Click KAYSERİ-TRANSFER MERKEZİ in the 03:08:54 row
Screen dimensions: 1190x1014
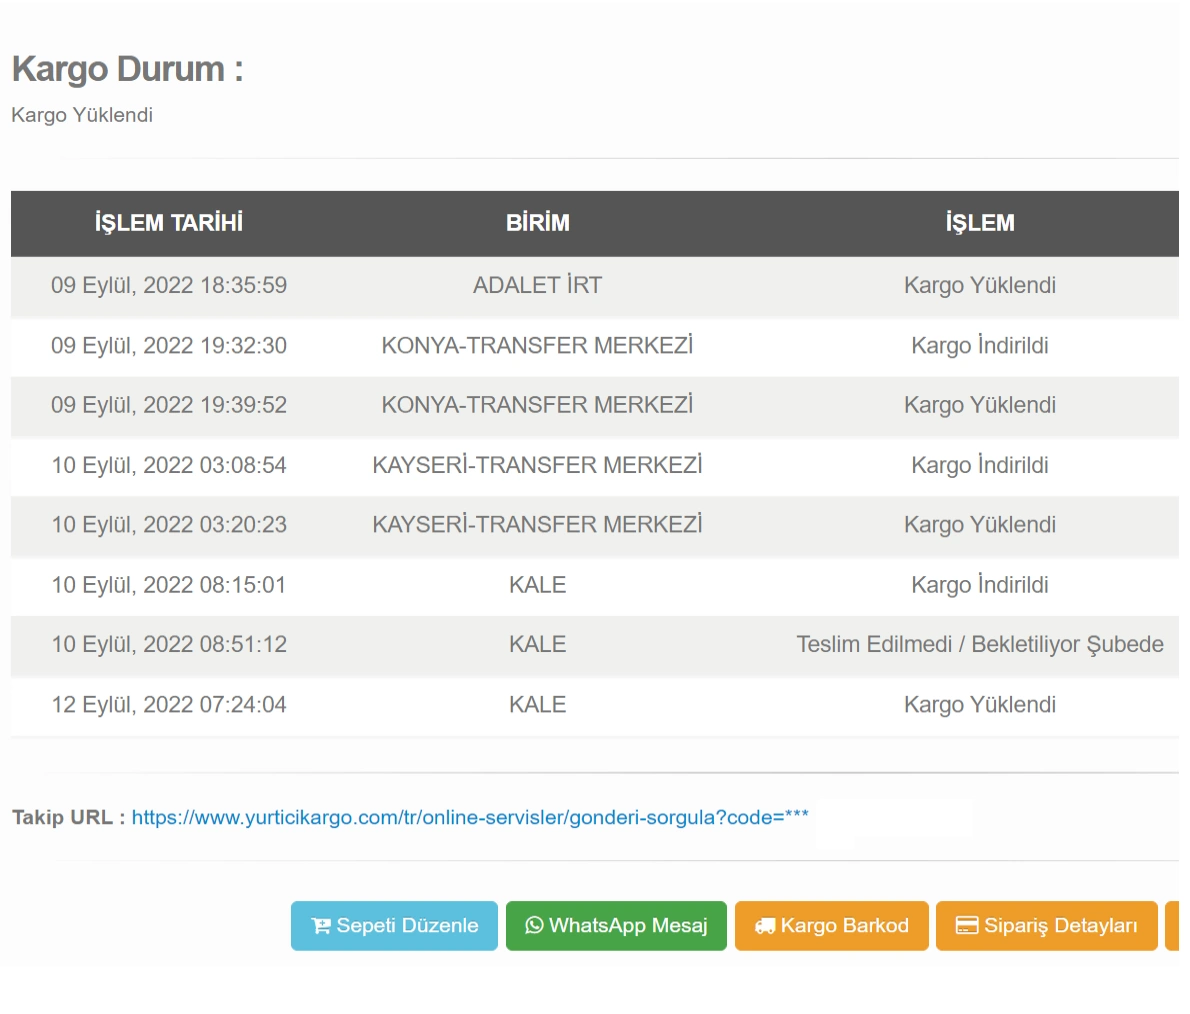(537, 465)
